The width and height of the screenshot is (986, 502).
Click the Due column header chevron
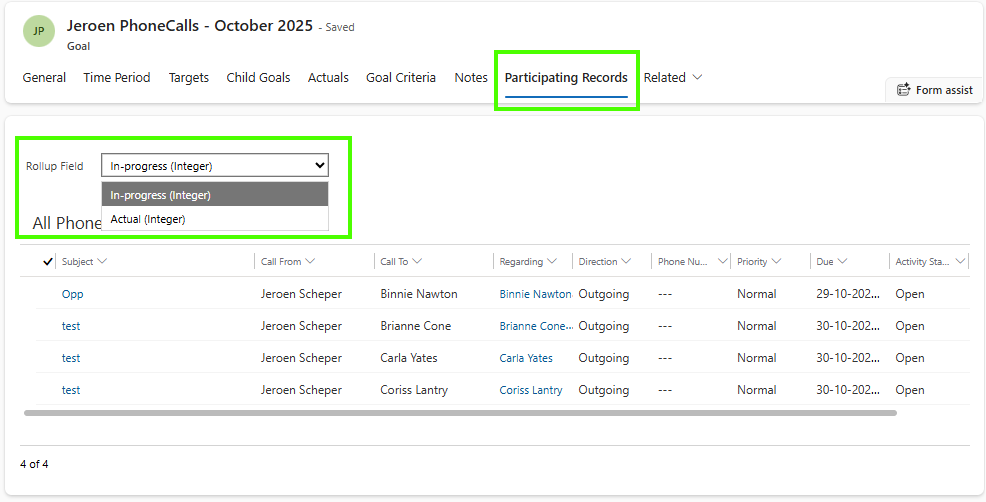coord(843,262)
